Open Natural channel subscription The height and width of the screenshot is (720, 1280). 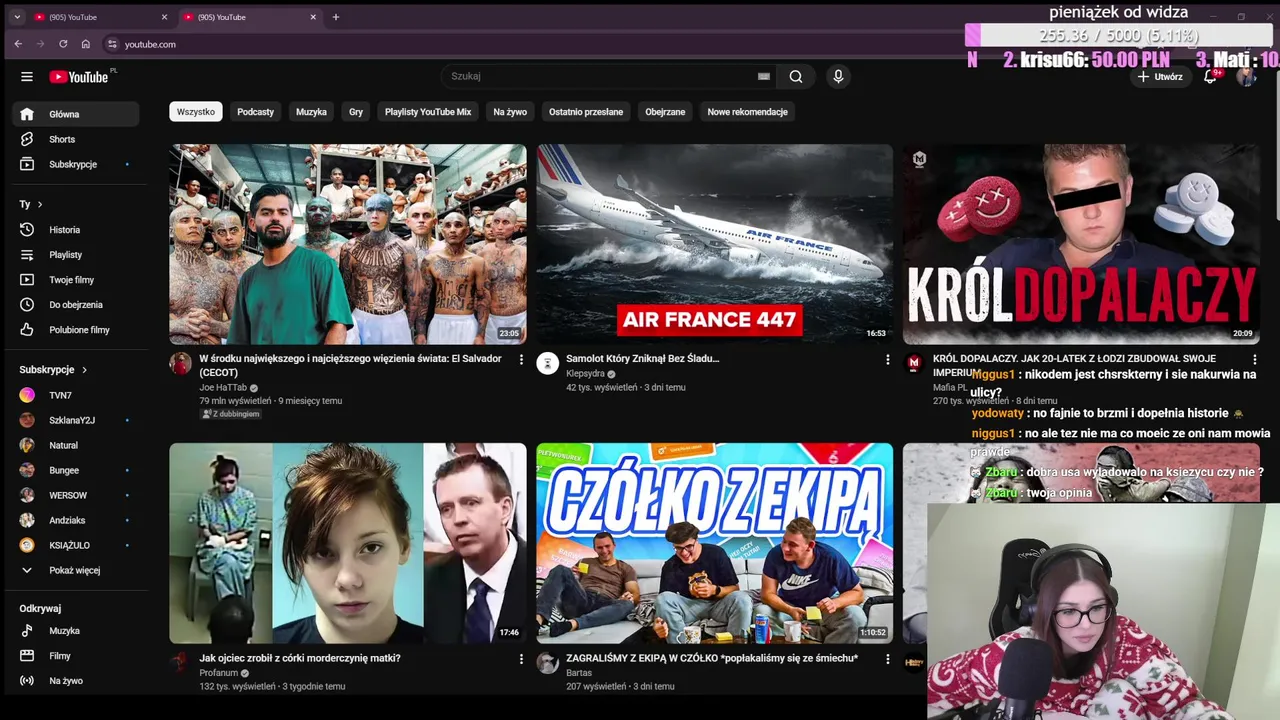tap(76, 445)
